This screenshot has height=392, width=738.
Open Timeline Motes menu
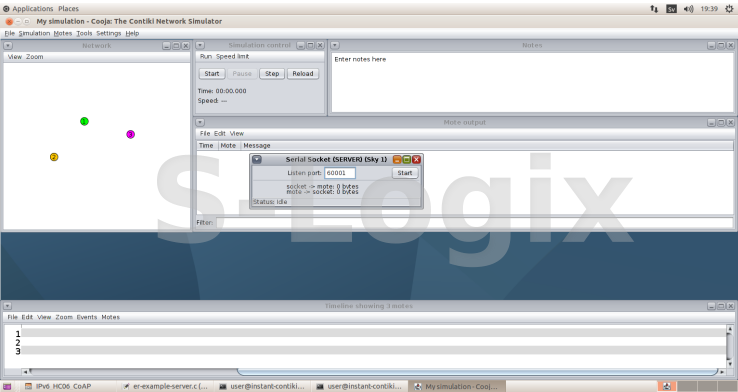pos(111,317)
